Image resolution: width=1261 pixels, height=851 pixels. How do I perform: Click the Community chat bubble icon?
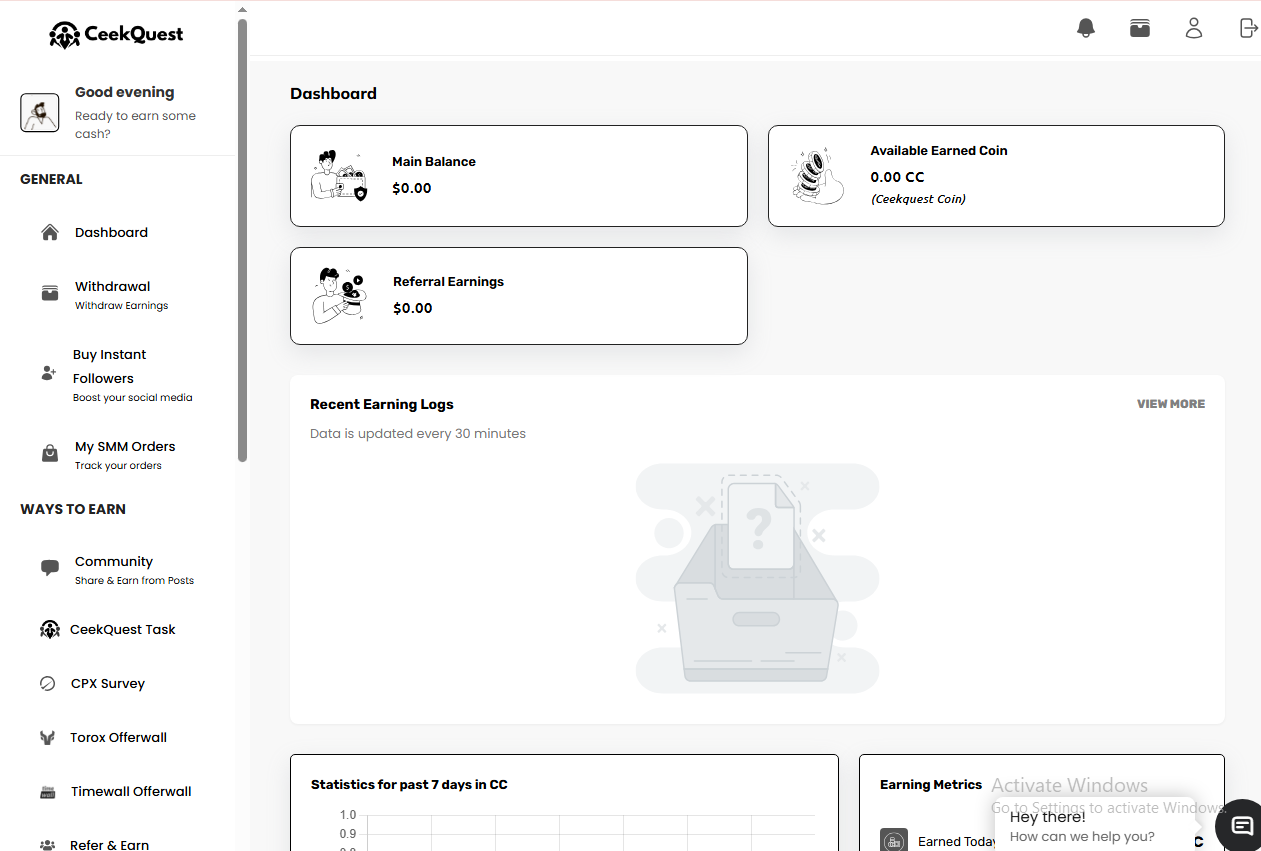(x=50, y=568)
